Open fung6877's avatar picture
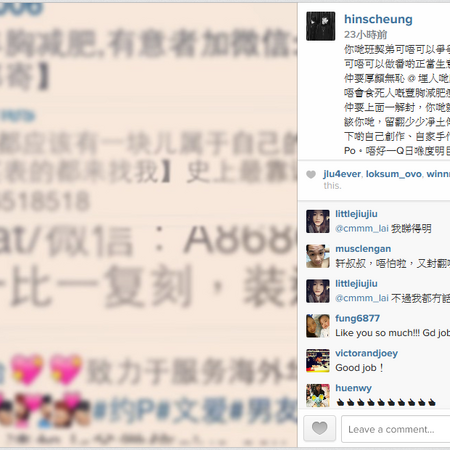The height and width of the screenshot is (450, 450). click(318, 326)
